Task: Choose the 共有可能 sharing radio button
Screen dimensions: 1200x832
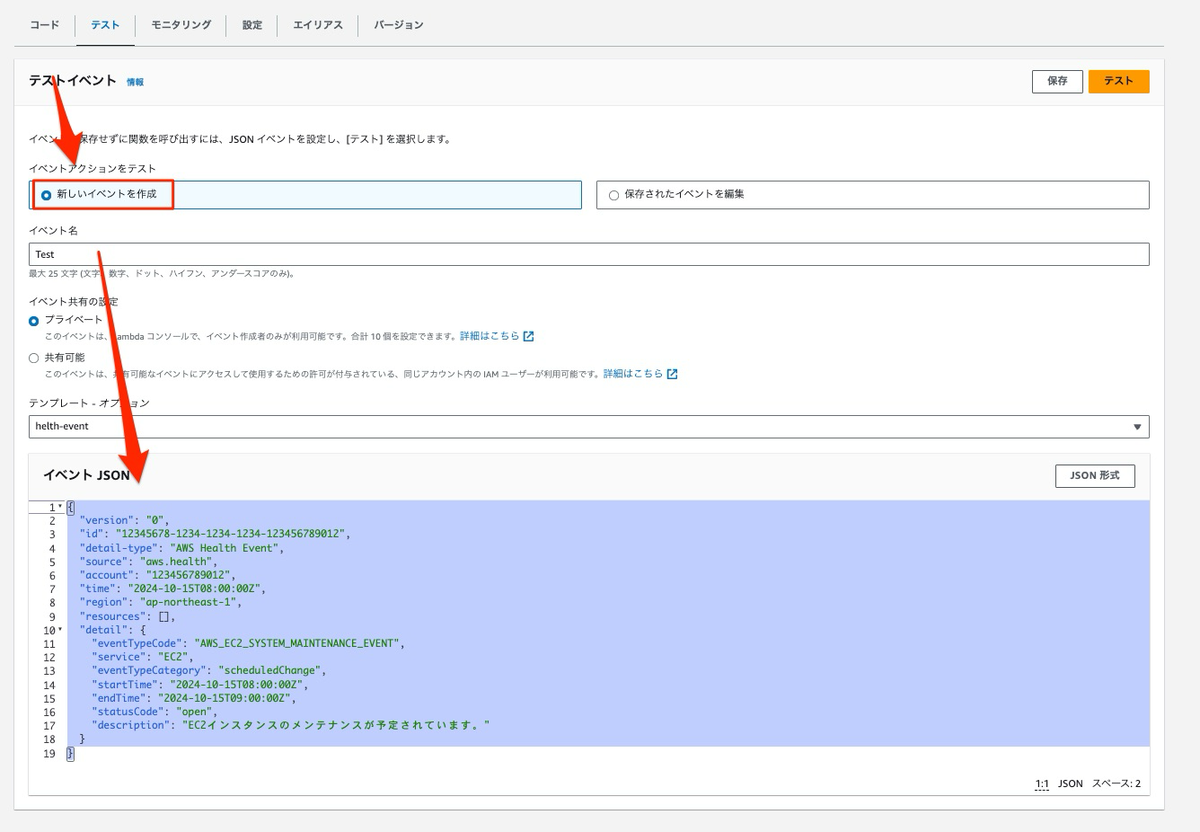Action: click(x=34, y=357)
